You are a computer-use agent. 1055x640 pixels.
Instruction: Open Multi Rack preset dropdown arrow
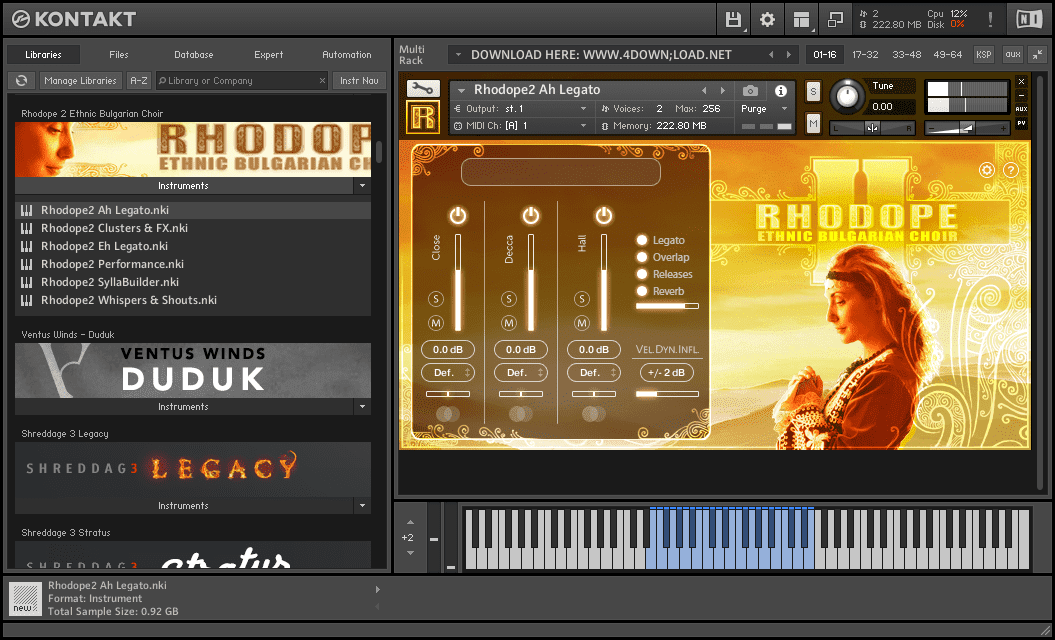[x=458, y=55]
